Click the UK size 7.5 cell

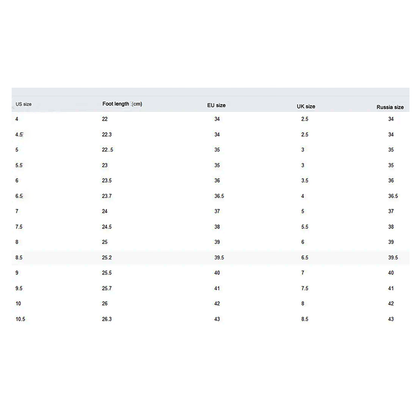point(305,288)
